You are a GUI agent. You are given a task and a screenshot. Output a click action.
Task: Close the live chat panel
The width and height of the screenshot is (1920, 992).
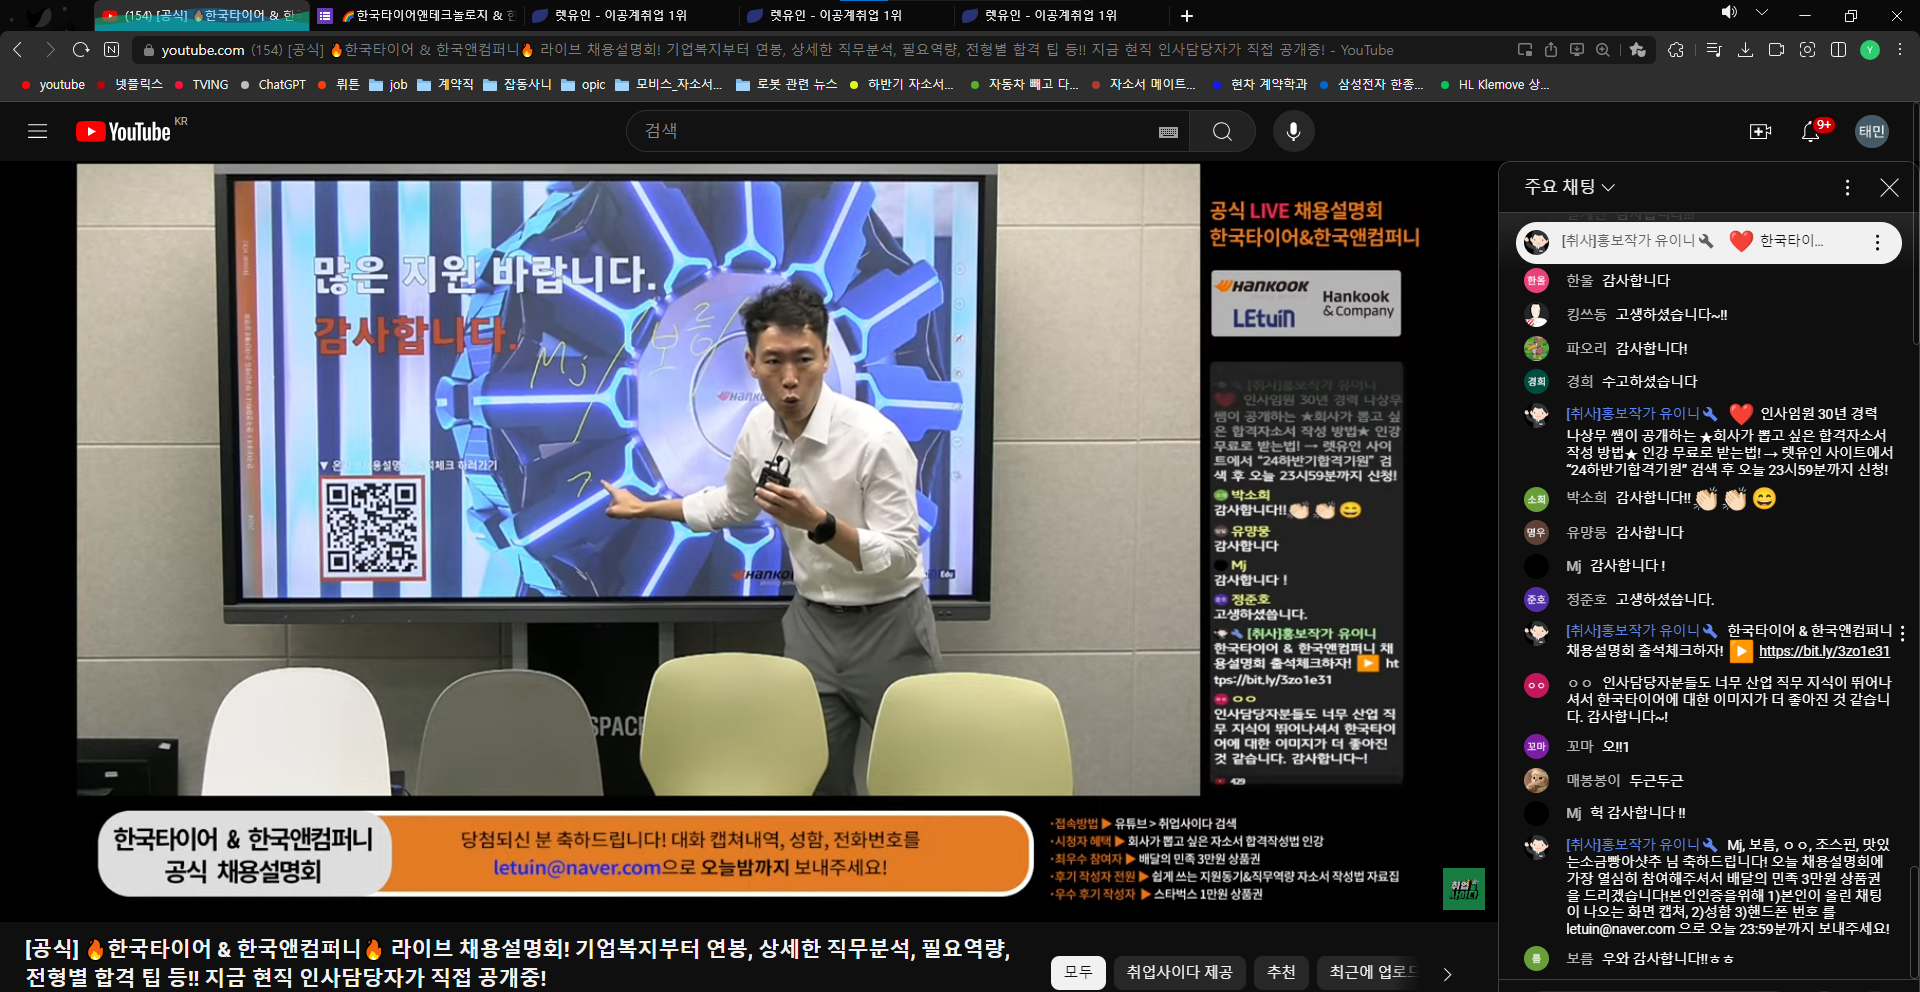coord(1889,187)
